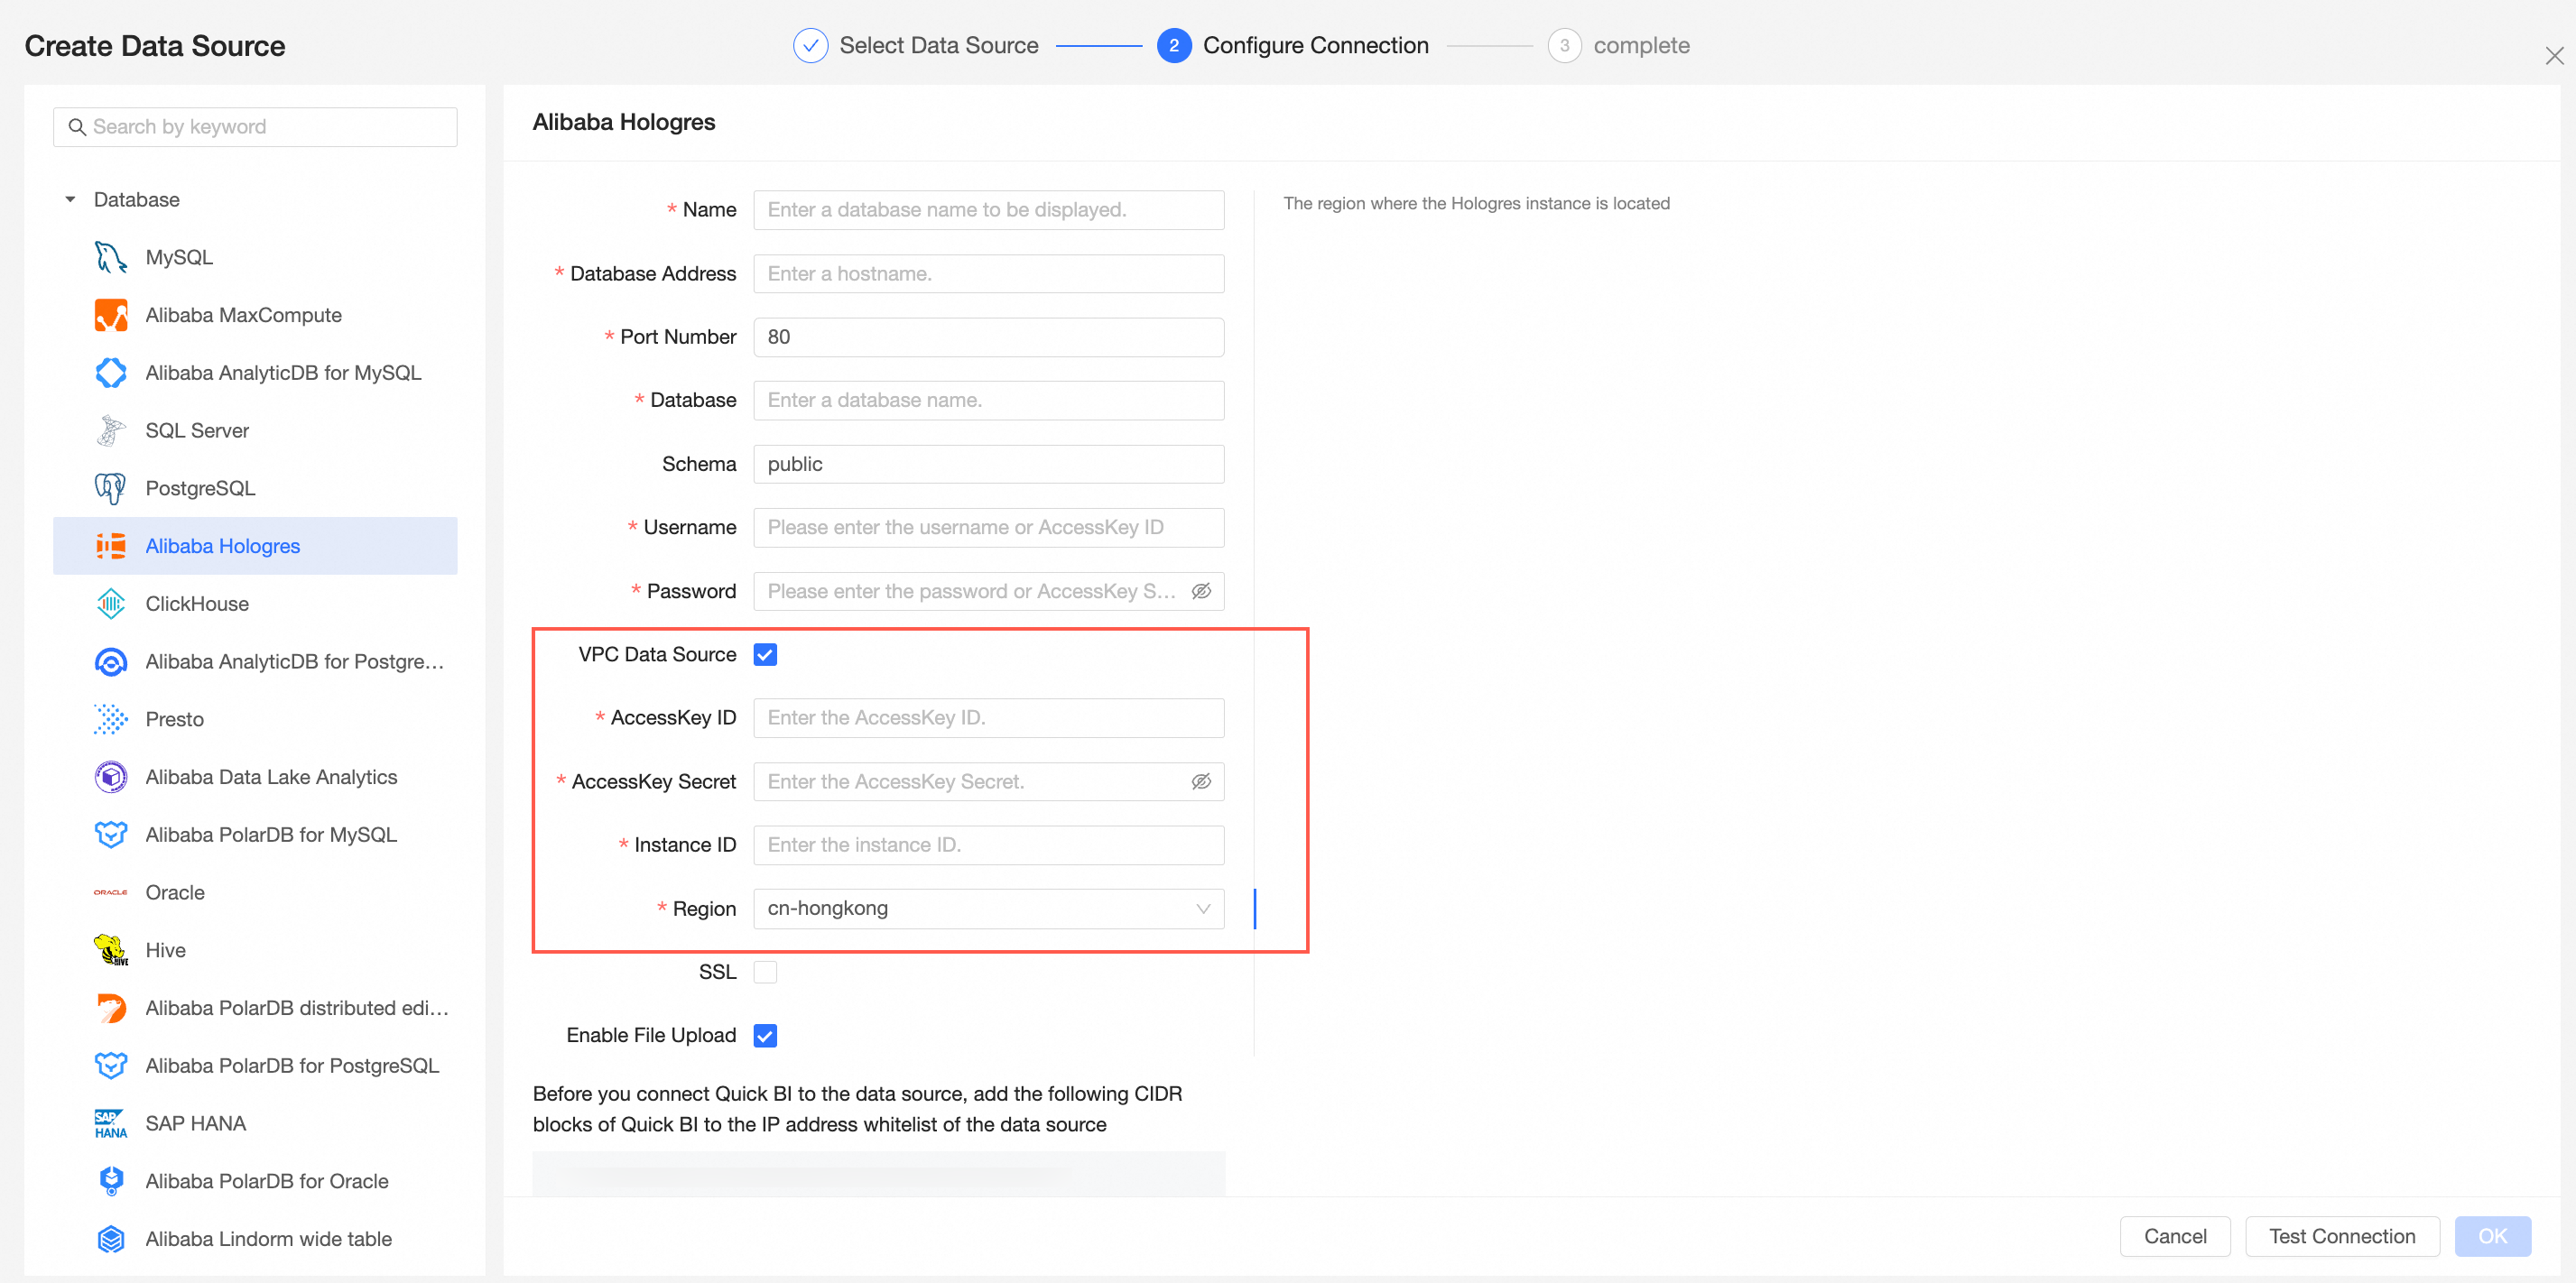The width and height of the screenshot is (2576, 1283).
Task: Click the Username input field
Action: pos(988,528)
